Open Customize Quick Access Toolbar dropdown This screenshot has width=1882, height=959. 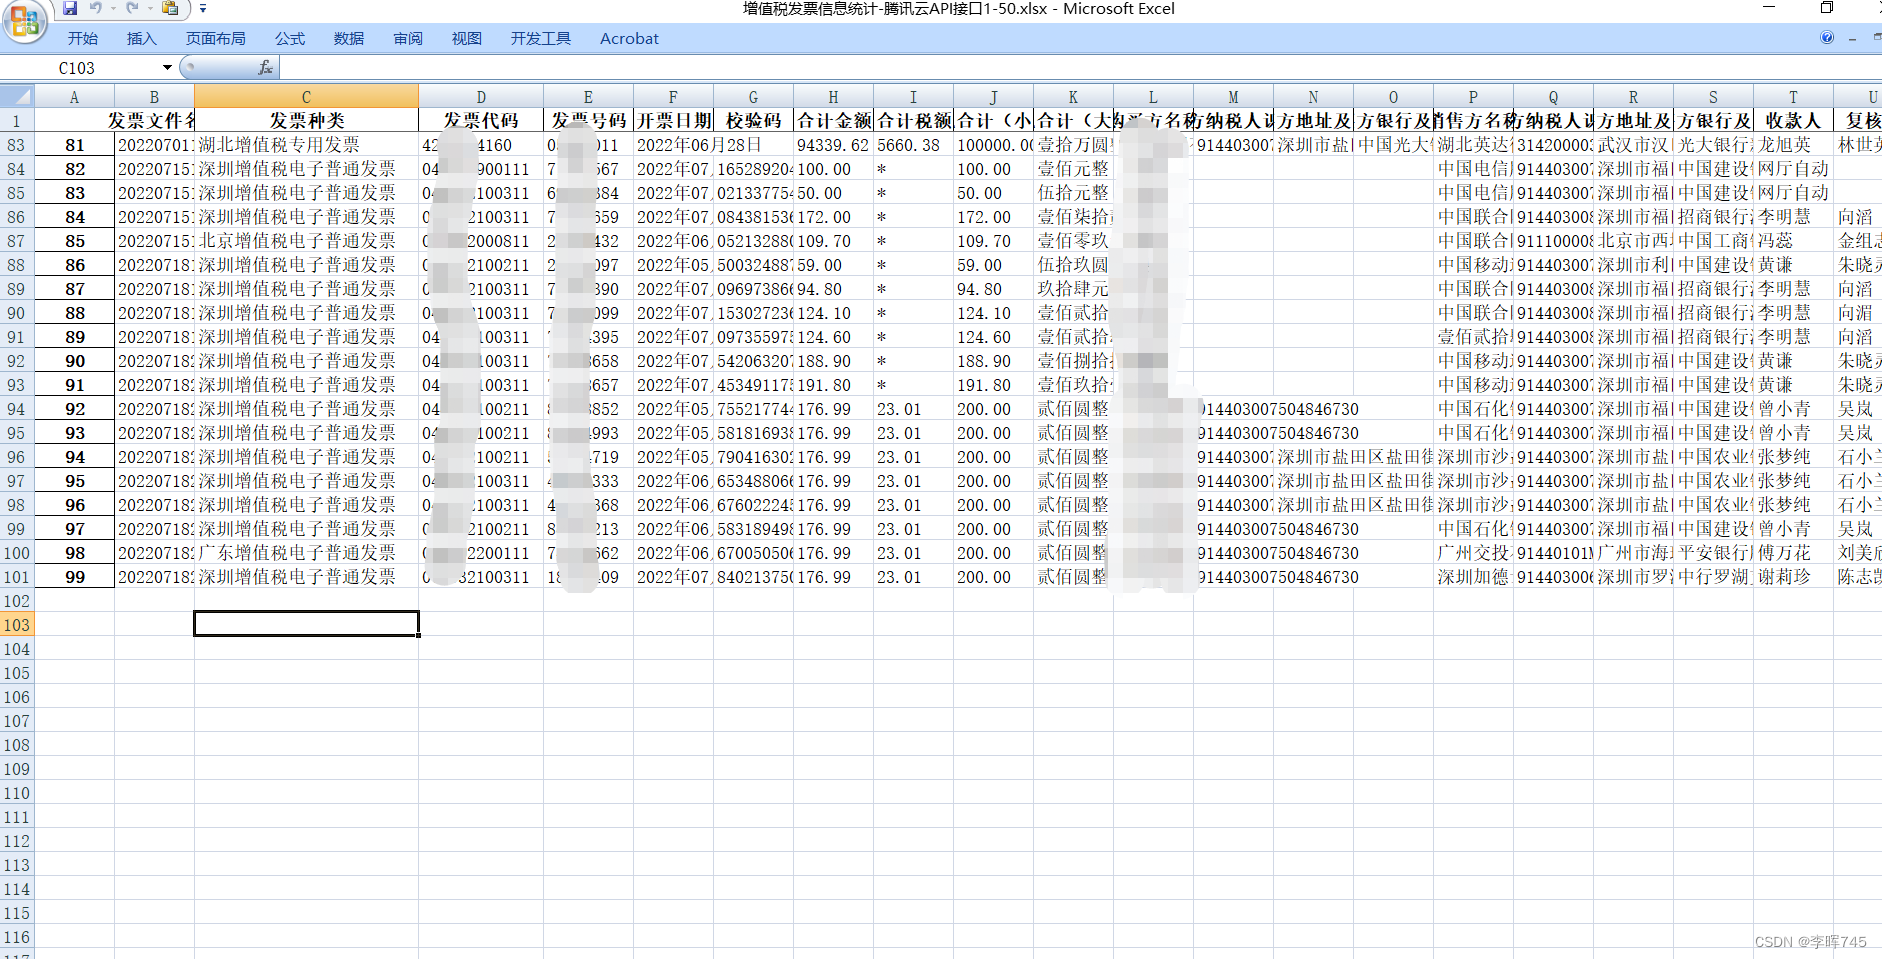pyautogui.click(x=203, y=8)
